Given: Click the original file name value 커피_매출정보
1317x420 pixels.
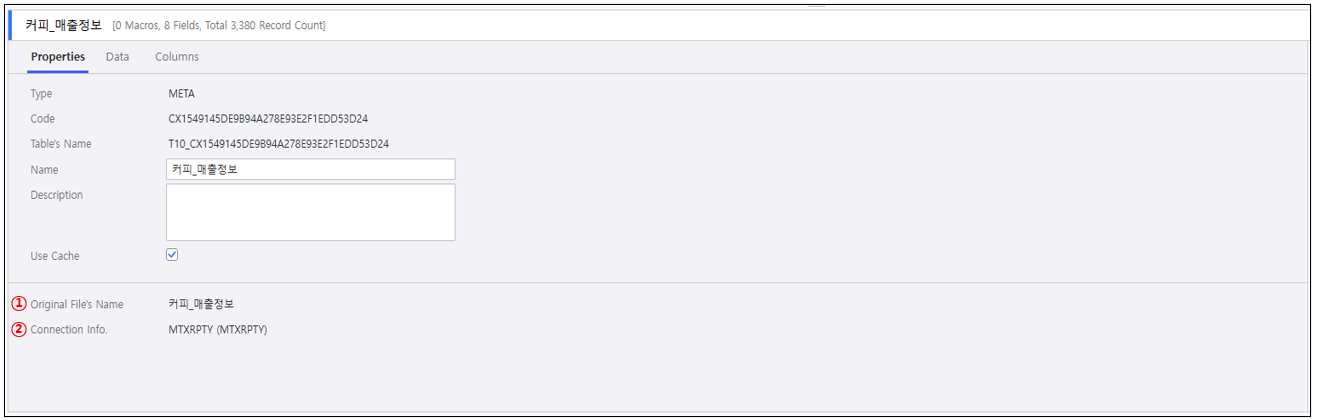Looking at the screenshot, I should [x=201, y=304].
